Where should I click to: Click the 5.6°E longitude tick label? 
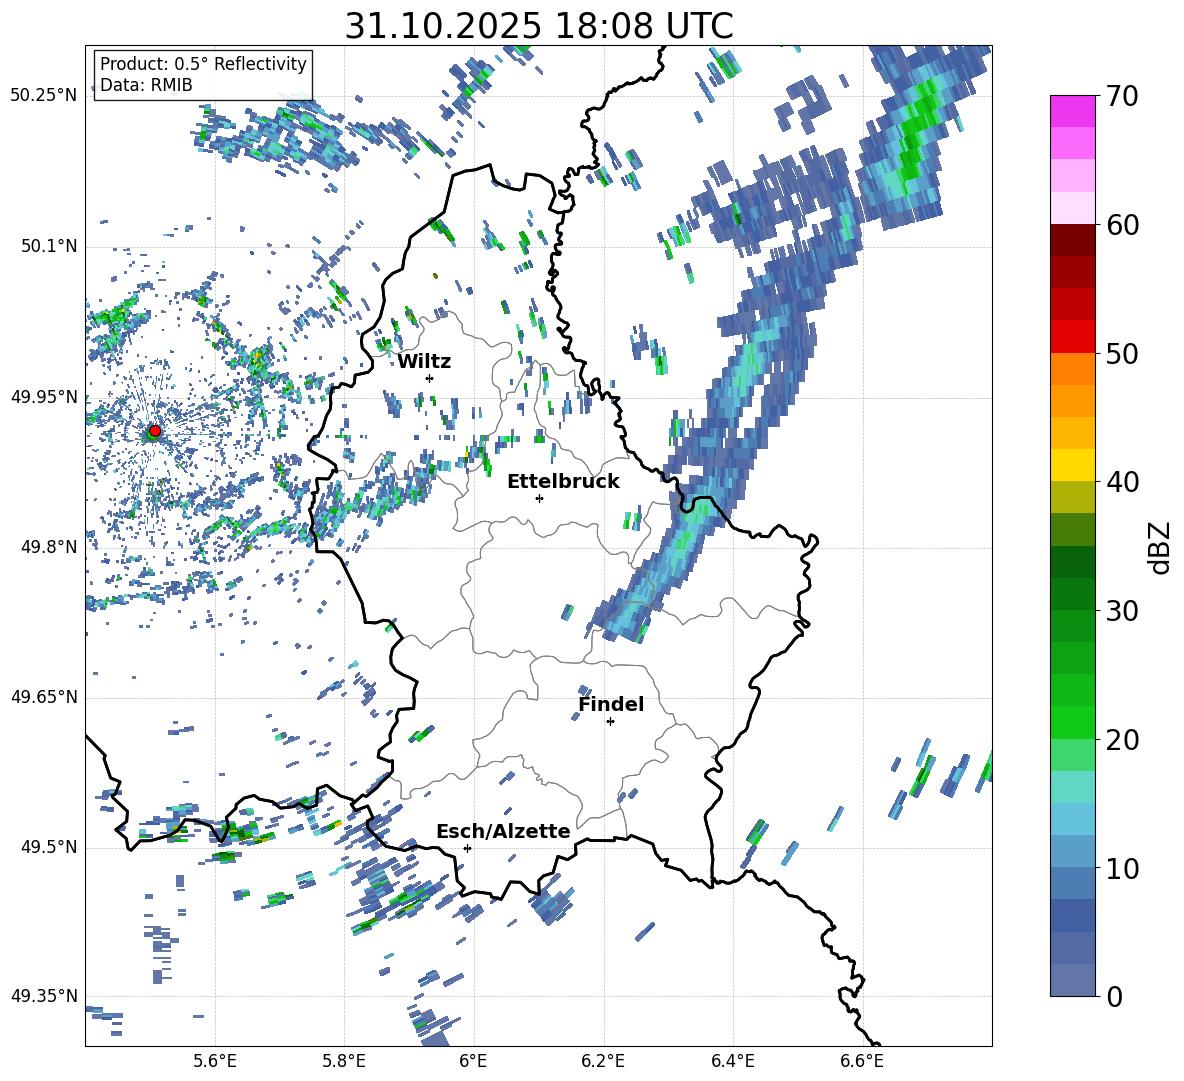[x=215, y=1061]
